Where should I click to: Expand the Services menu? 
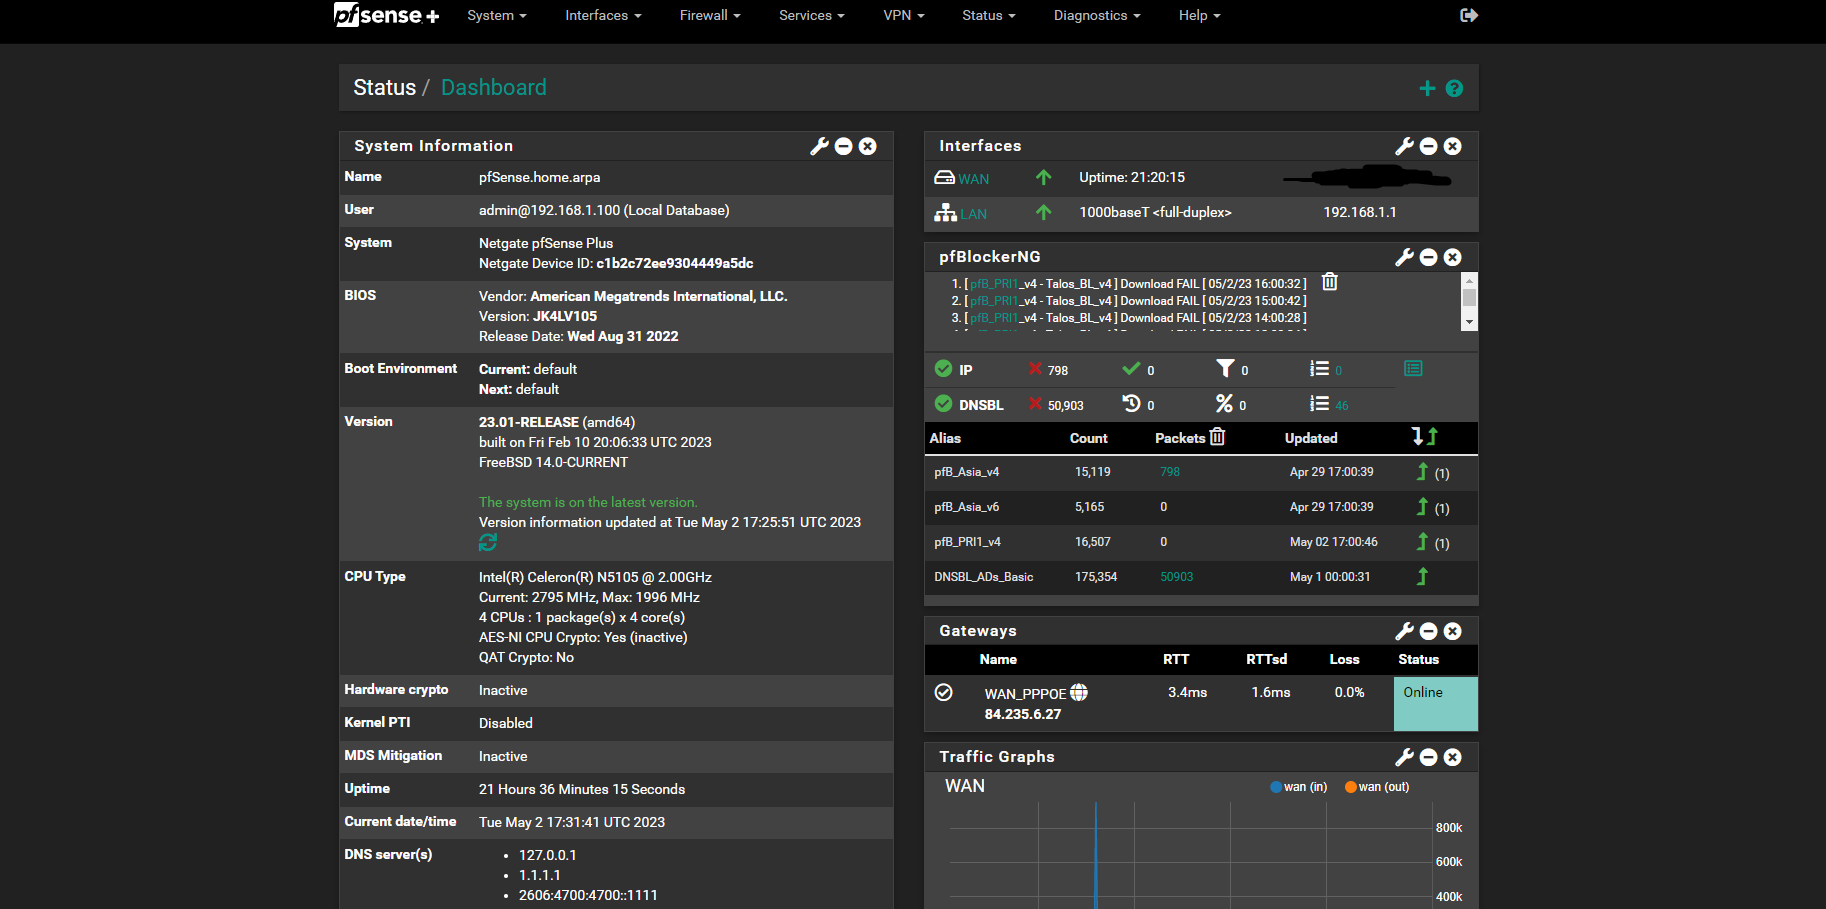click(812, 15)
